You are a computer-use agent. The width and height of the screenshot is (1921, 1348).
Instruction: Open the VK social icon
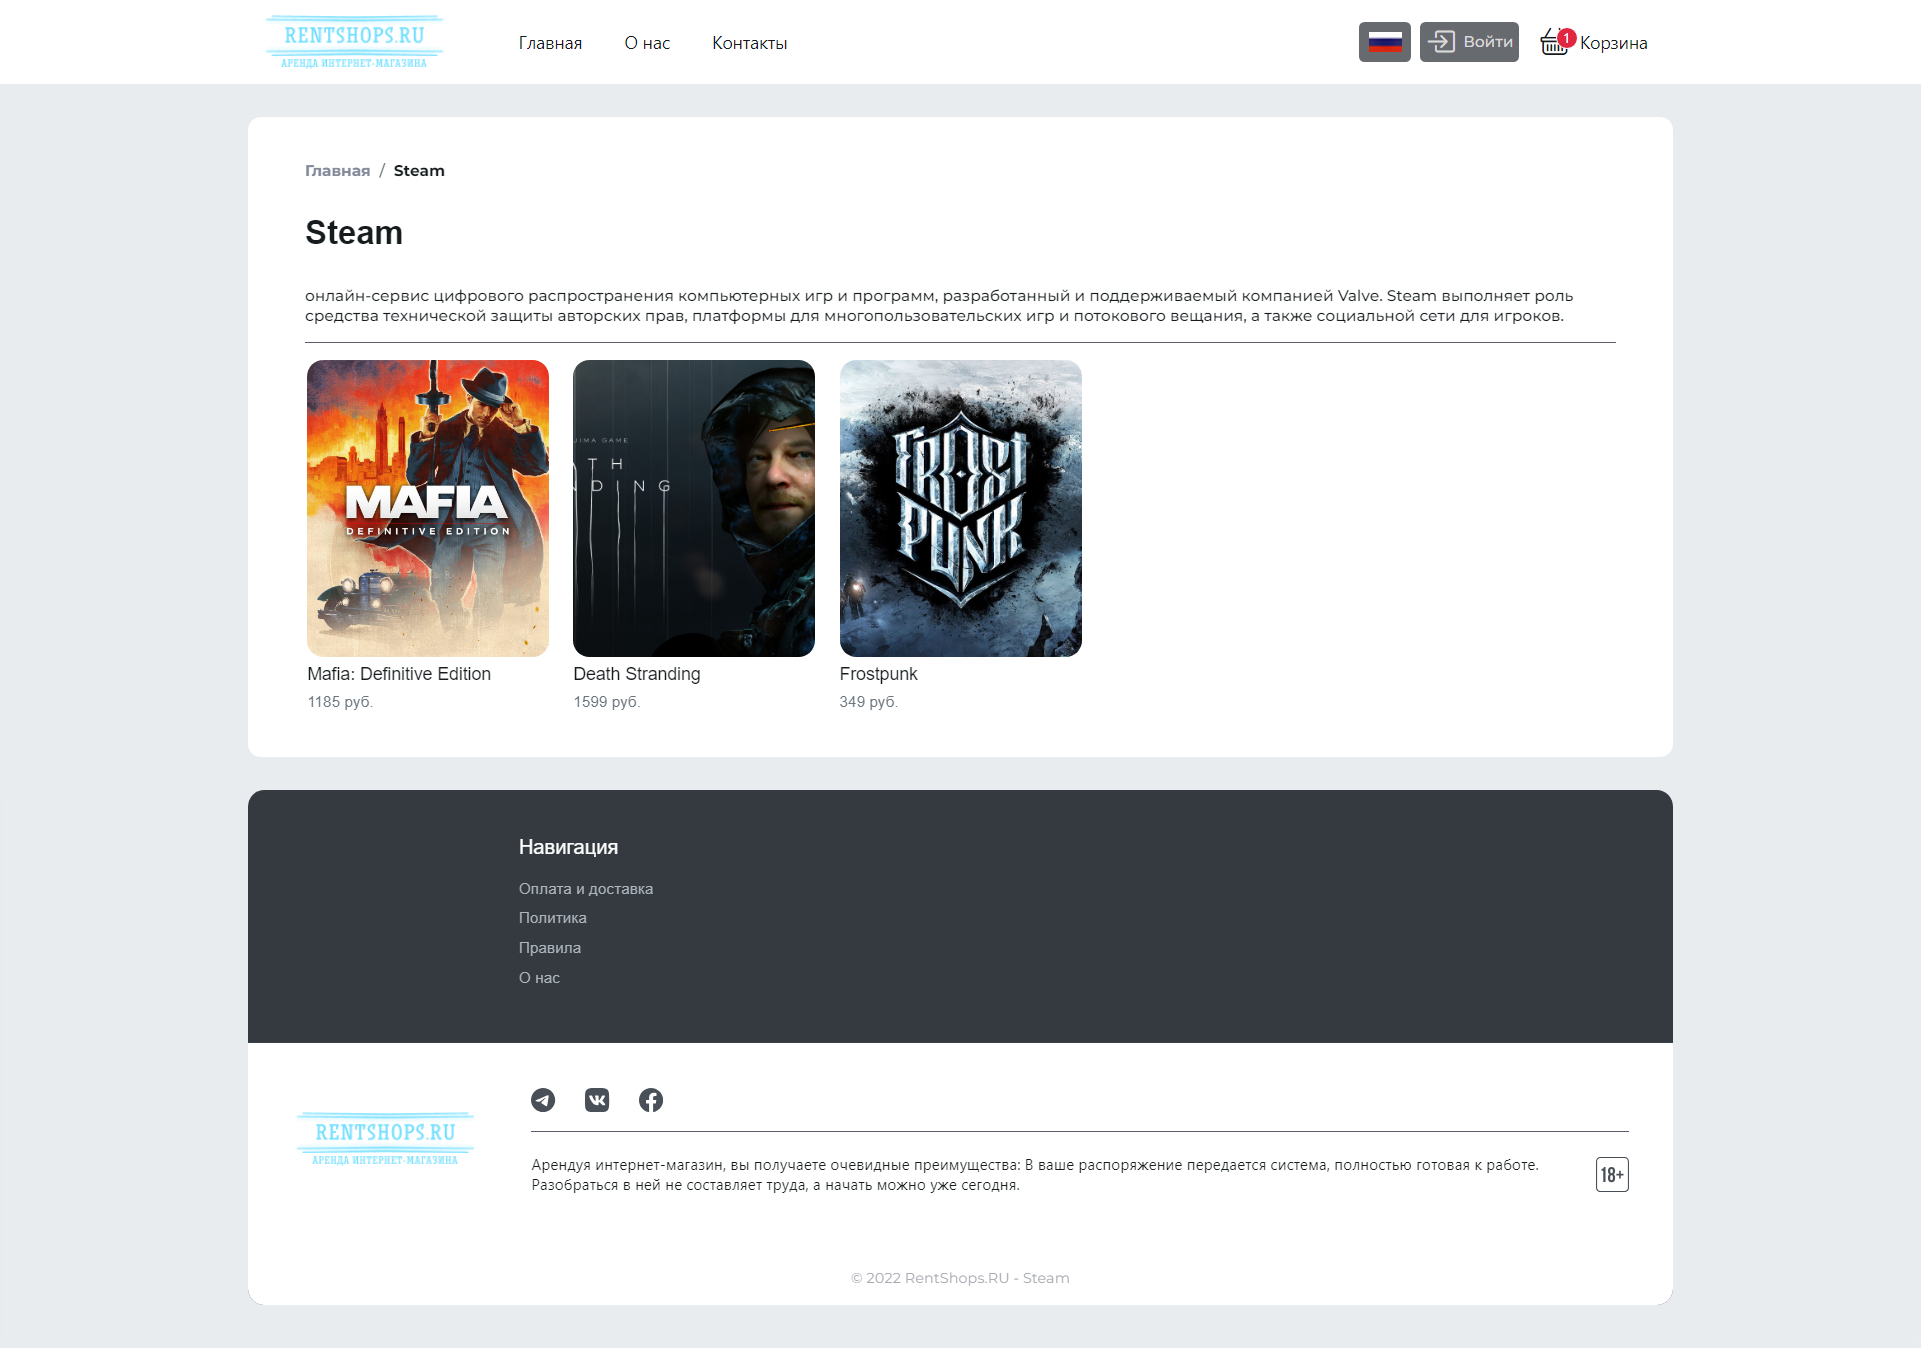597,1100
